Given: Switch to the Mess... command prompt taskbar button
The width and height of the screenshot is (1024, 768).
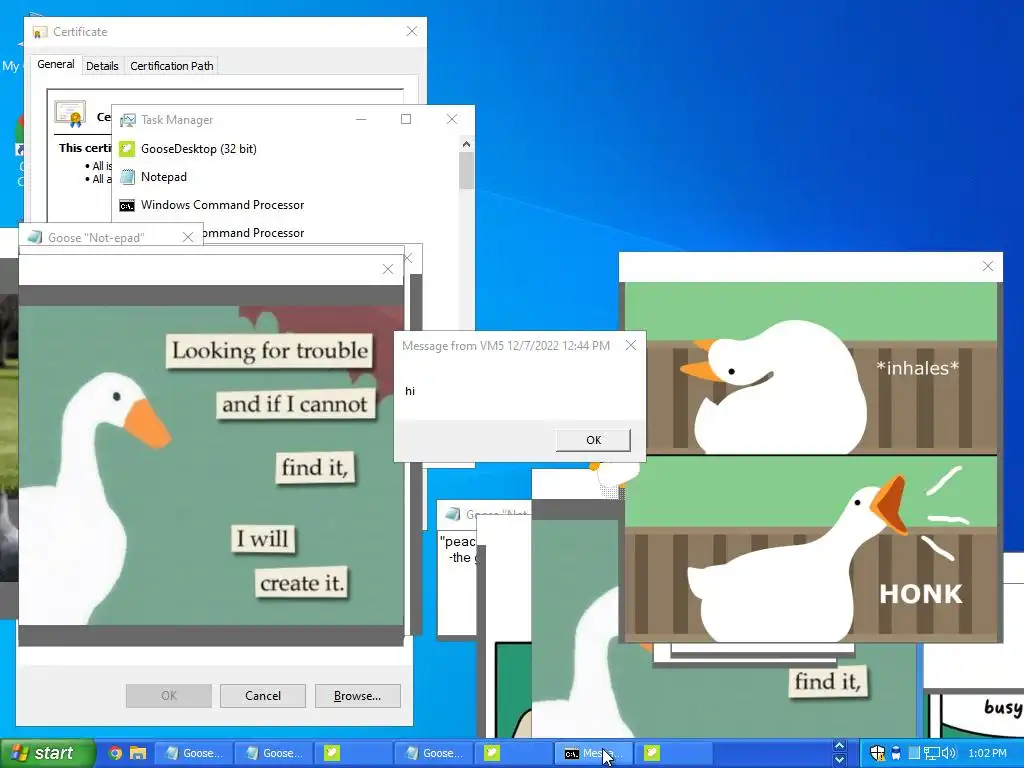Looking at the screenshot, I should click(594, 753).
